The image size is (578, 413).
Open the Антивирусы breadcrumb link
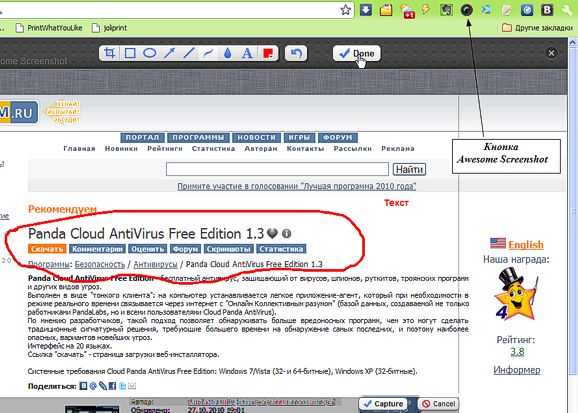click(155, 264)
